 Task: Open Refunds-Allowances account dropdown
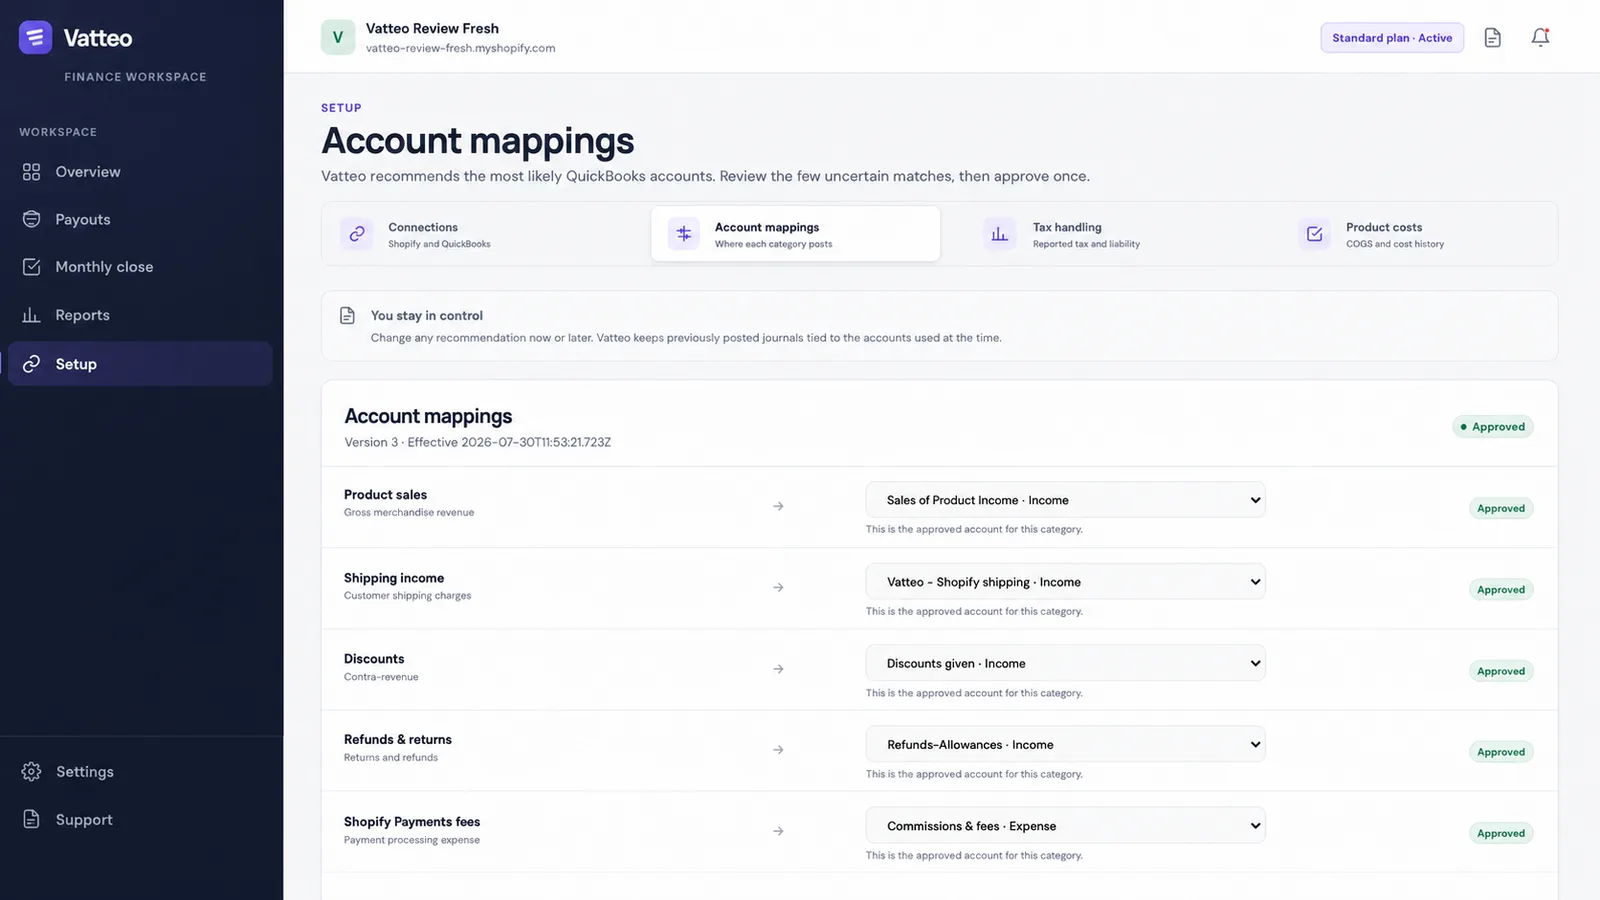click(x=1065, y=745)
